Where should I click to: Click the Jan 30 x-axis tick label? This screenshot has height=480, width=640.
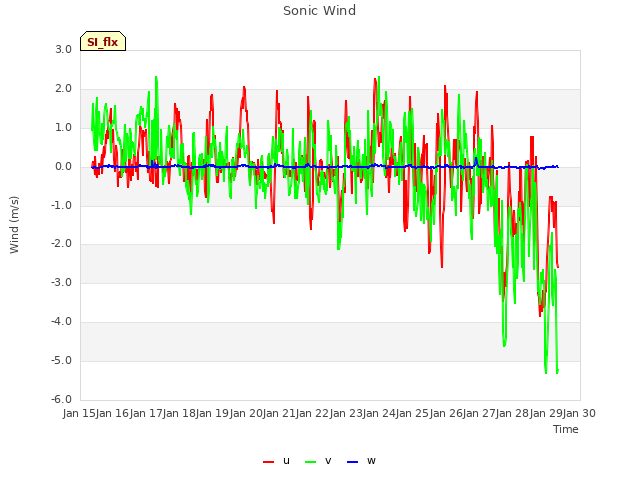(x=579, y=413)
